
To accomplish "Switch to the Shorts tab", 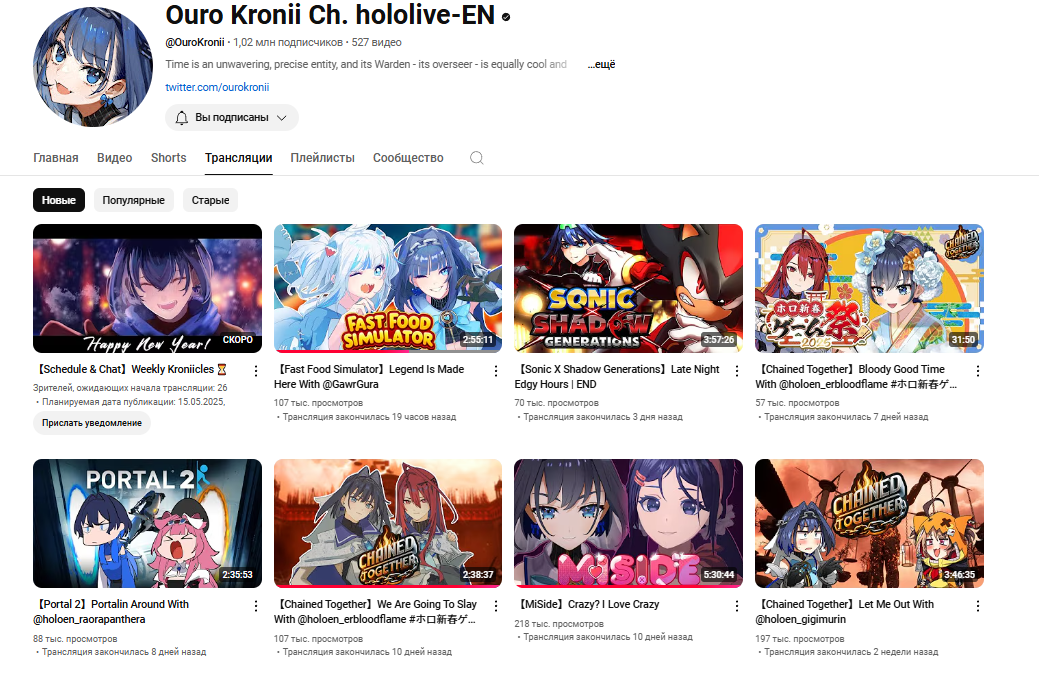I will pyautogui.click(x=168, y=158).
